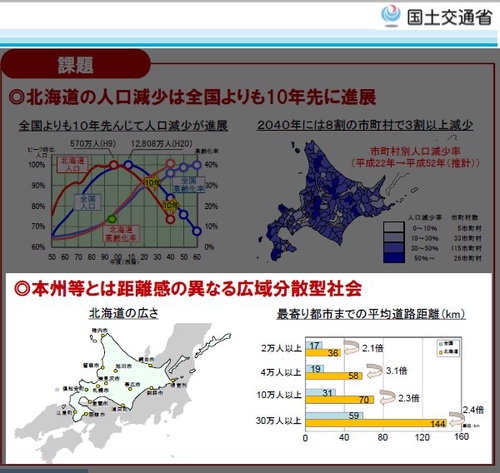500x473 pixels.
Task: Click the 国土交通省 logo icon
Action: click(391, 15)
